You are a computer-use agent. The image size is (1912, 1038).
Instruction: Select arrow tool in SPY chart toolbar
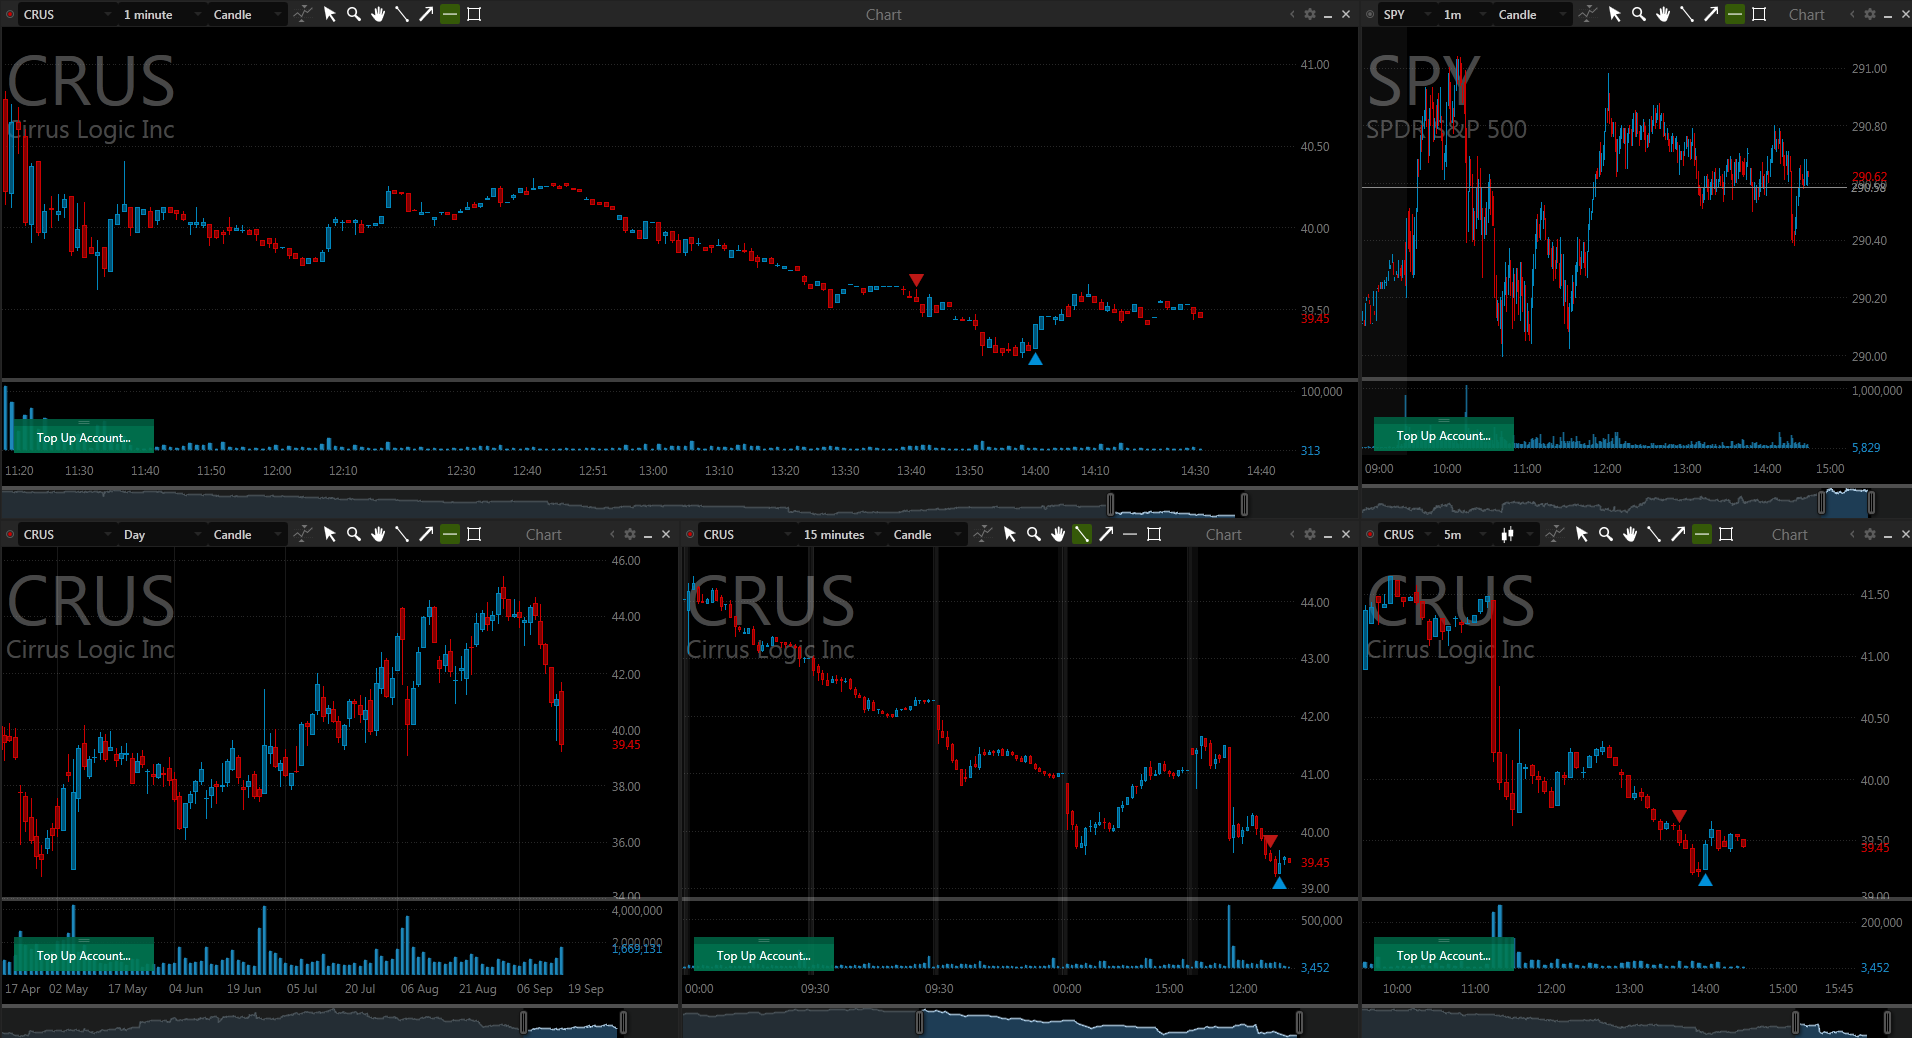tap(1711, 14)
